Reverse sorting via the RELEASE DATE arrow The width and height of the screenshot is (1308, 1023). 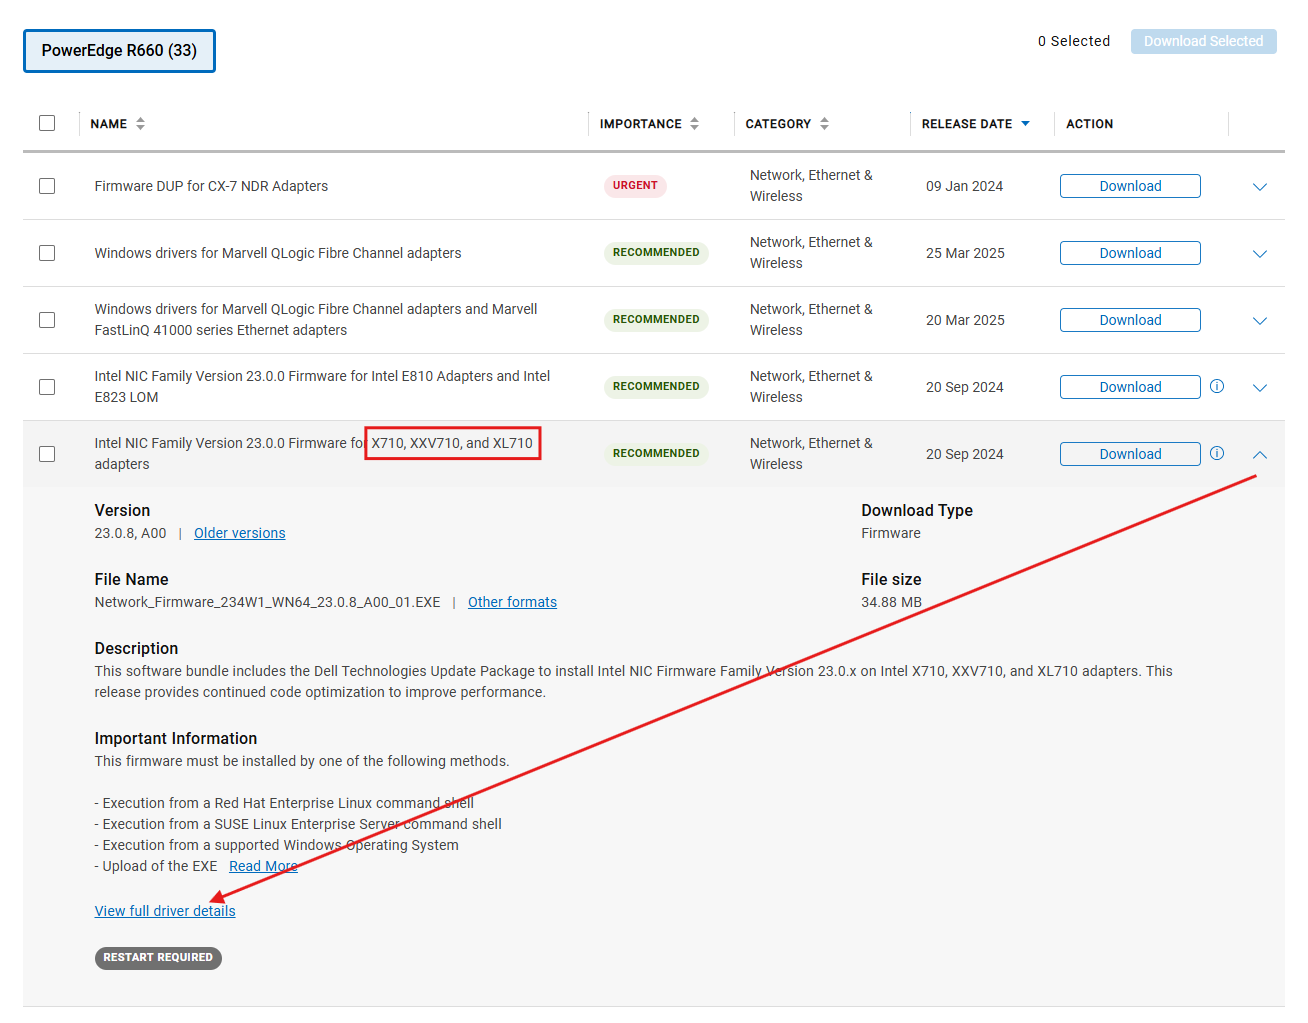[x=1024, y=123]
